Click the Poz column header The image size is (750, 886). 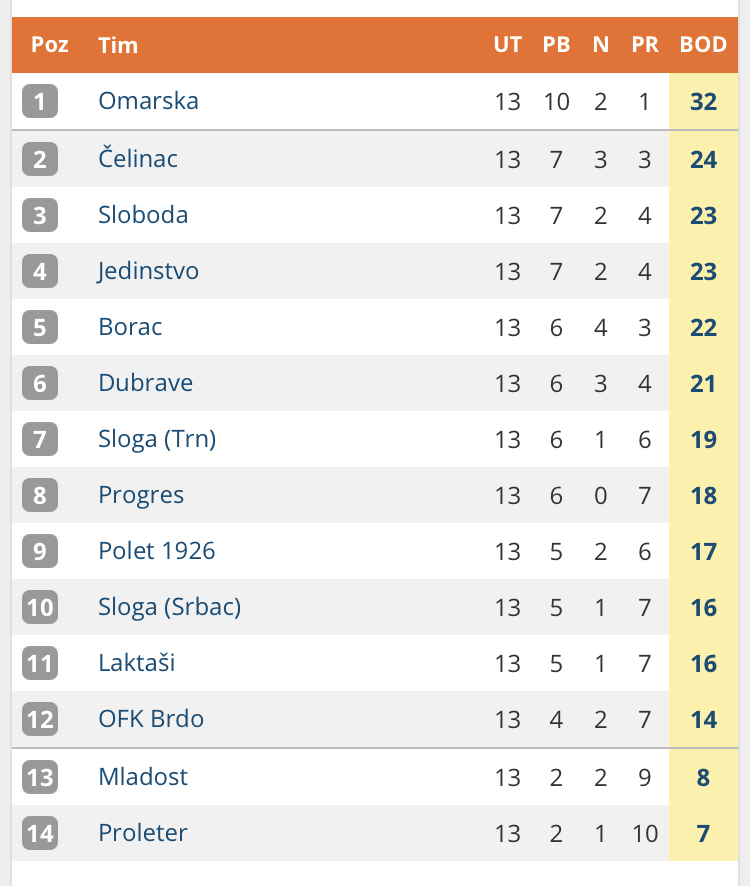tap(50, 45)
